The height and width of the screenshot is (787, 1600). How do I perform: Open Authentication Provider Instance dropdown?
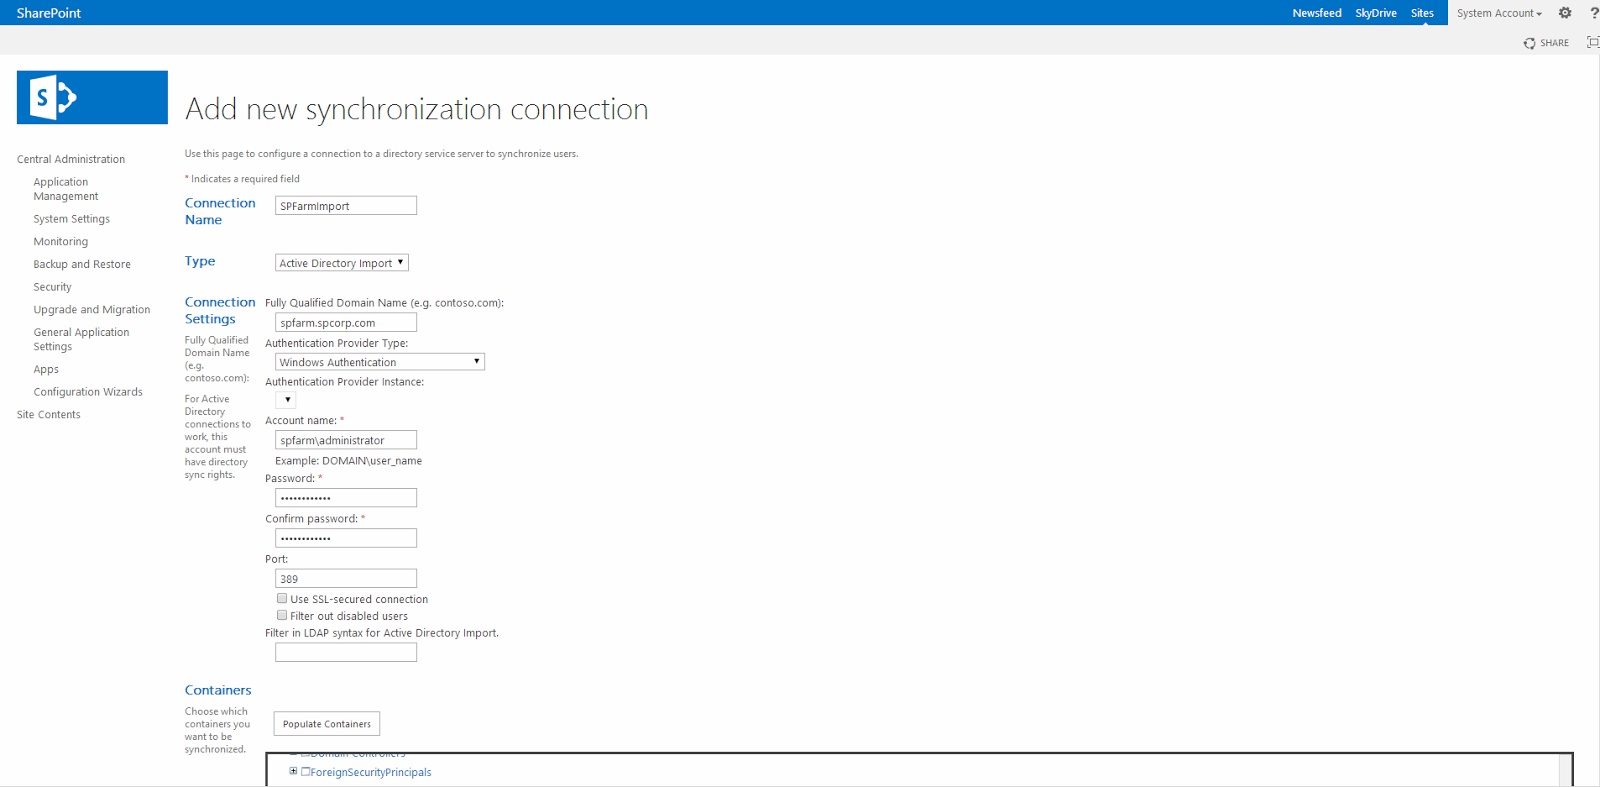286,400
